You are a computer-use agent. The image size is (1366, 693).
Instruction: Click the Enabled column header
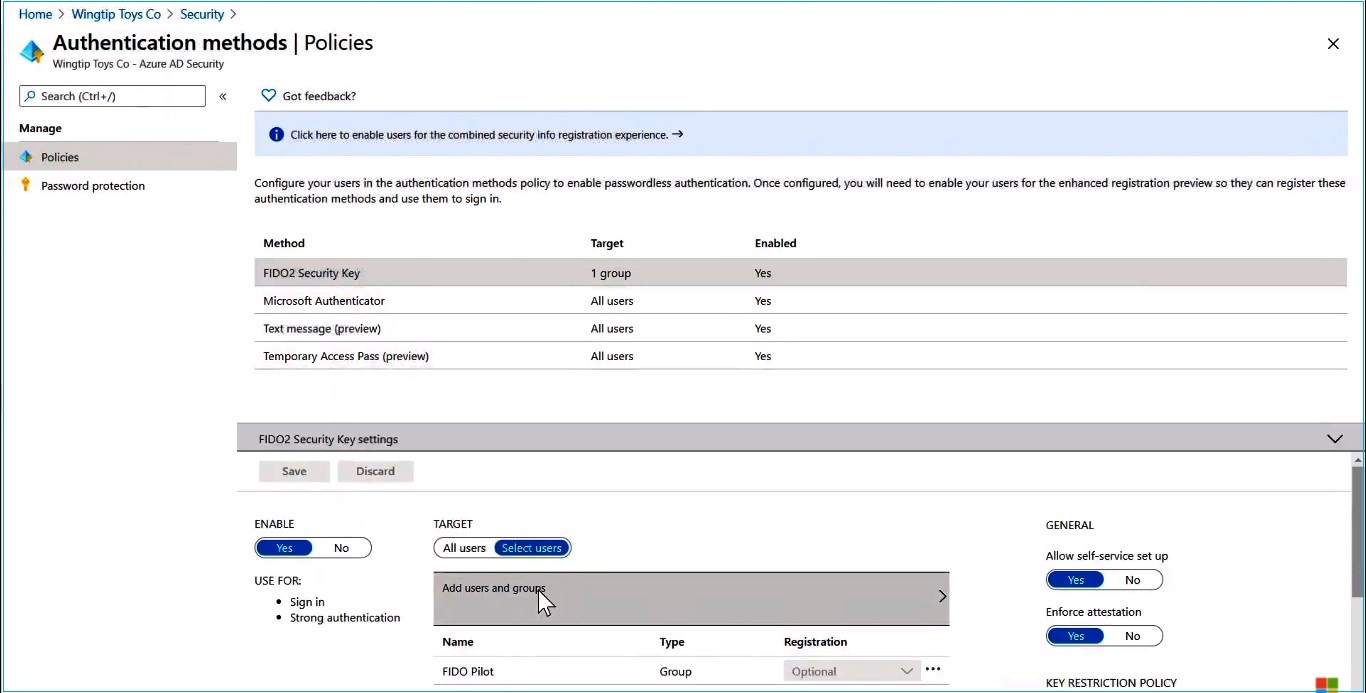[x=776, y=243]
